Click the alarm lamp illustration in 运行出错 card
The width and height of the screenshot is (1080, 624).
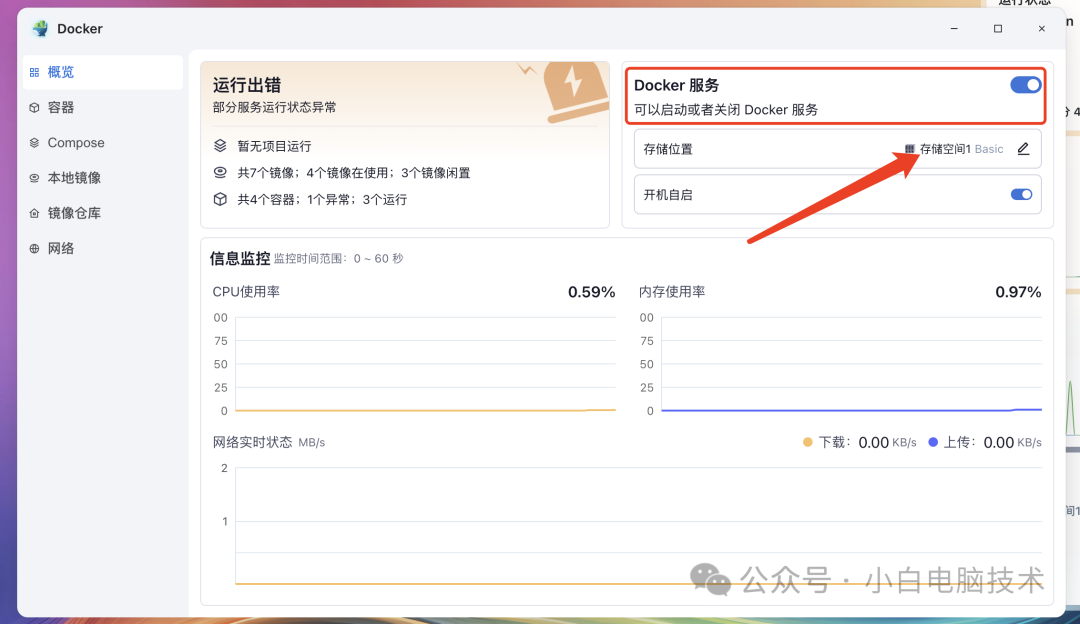[575, 92]
